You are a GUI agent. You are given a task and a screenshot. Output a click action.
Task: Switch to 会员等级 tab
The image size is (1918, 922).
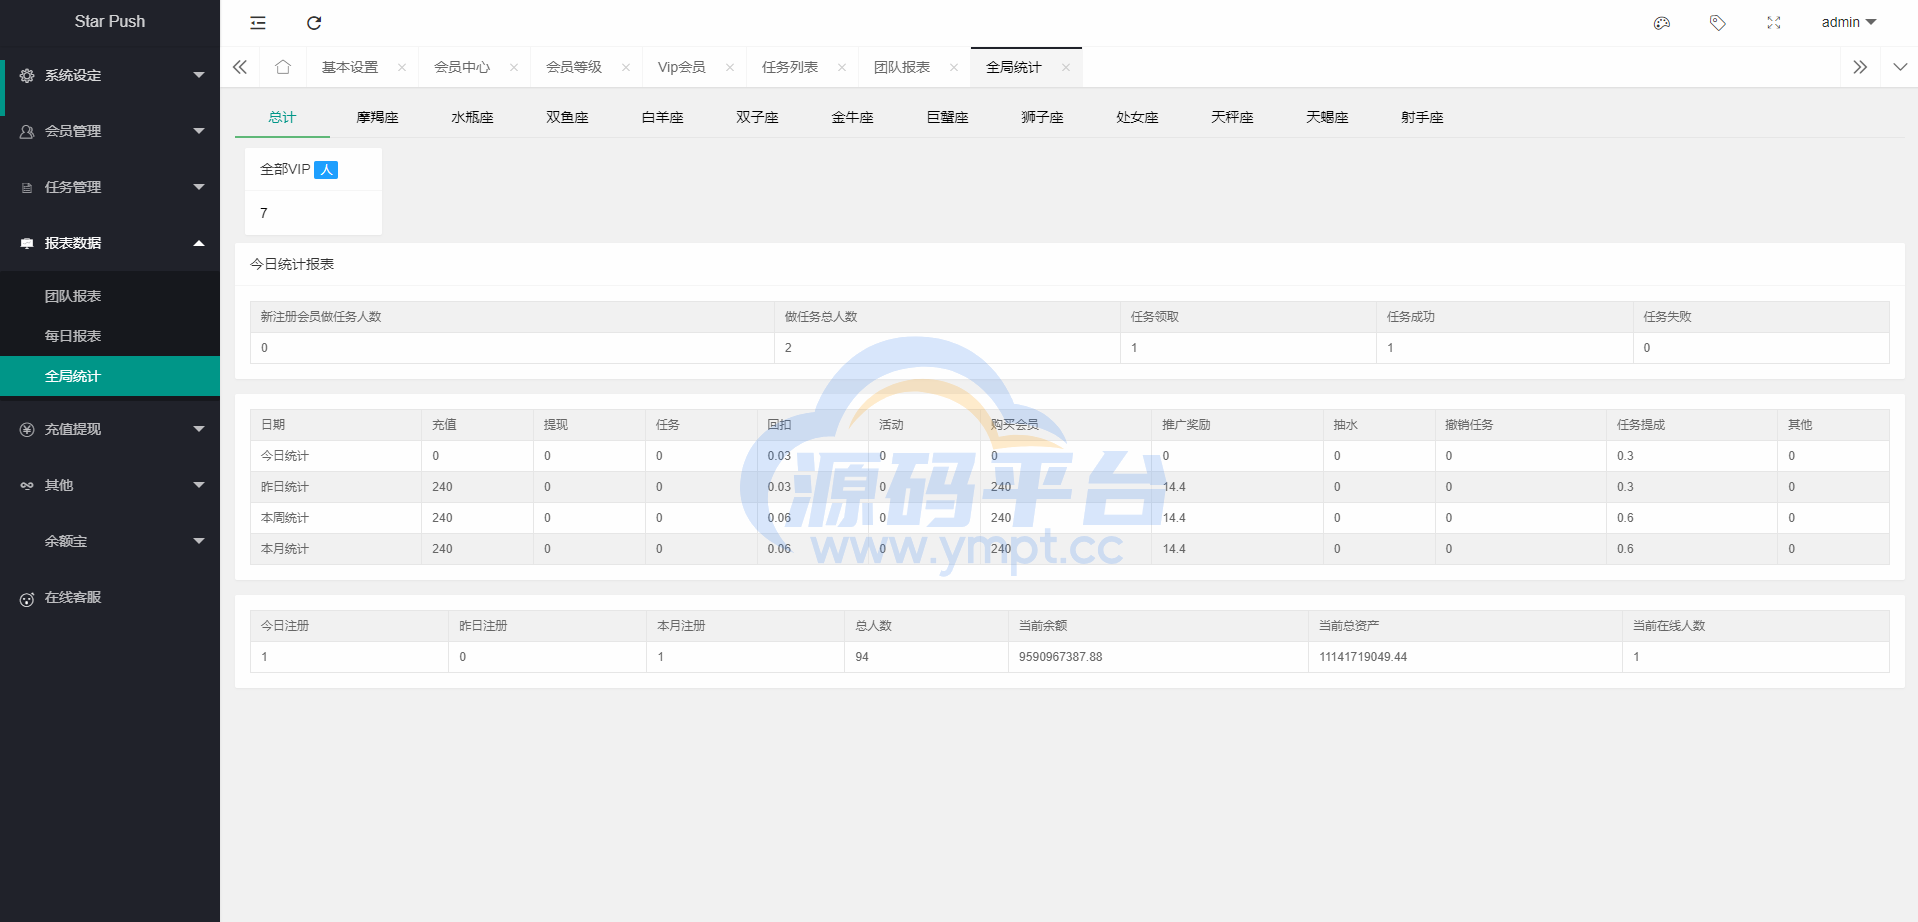click(574, 67)
